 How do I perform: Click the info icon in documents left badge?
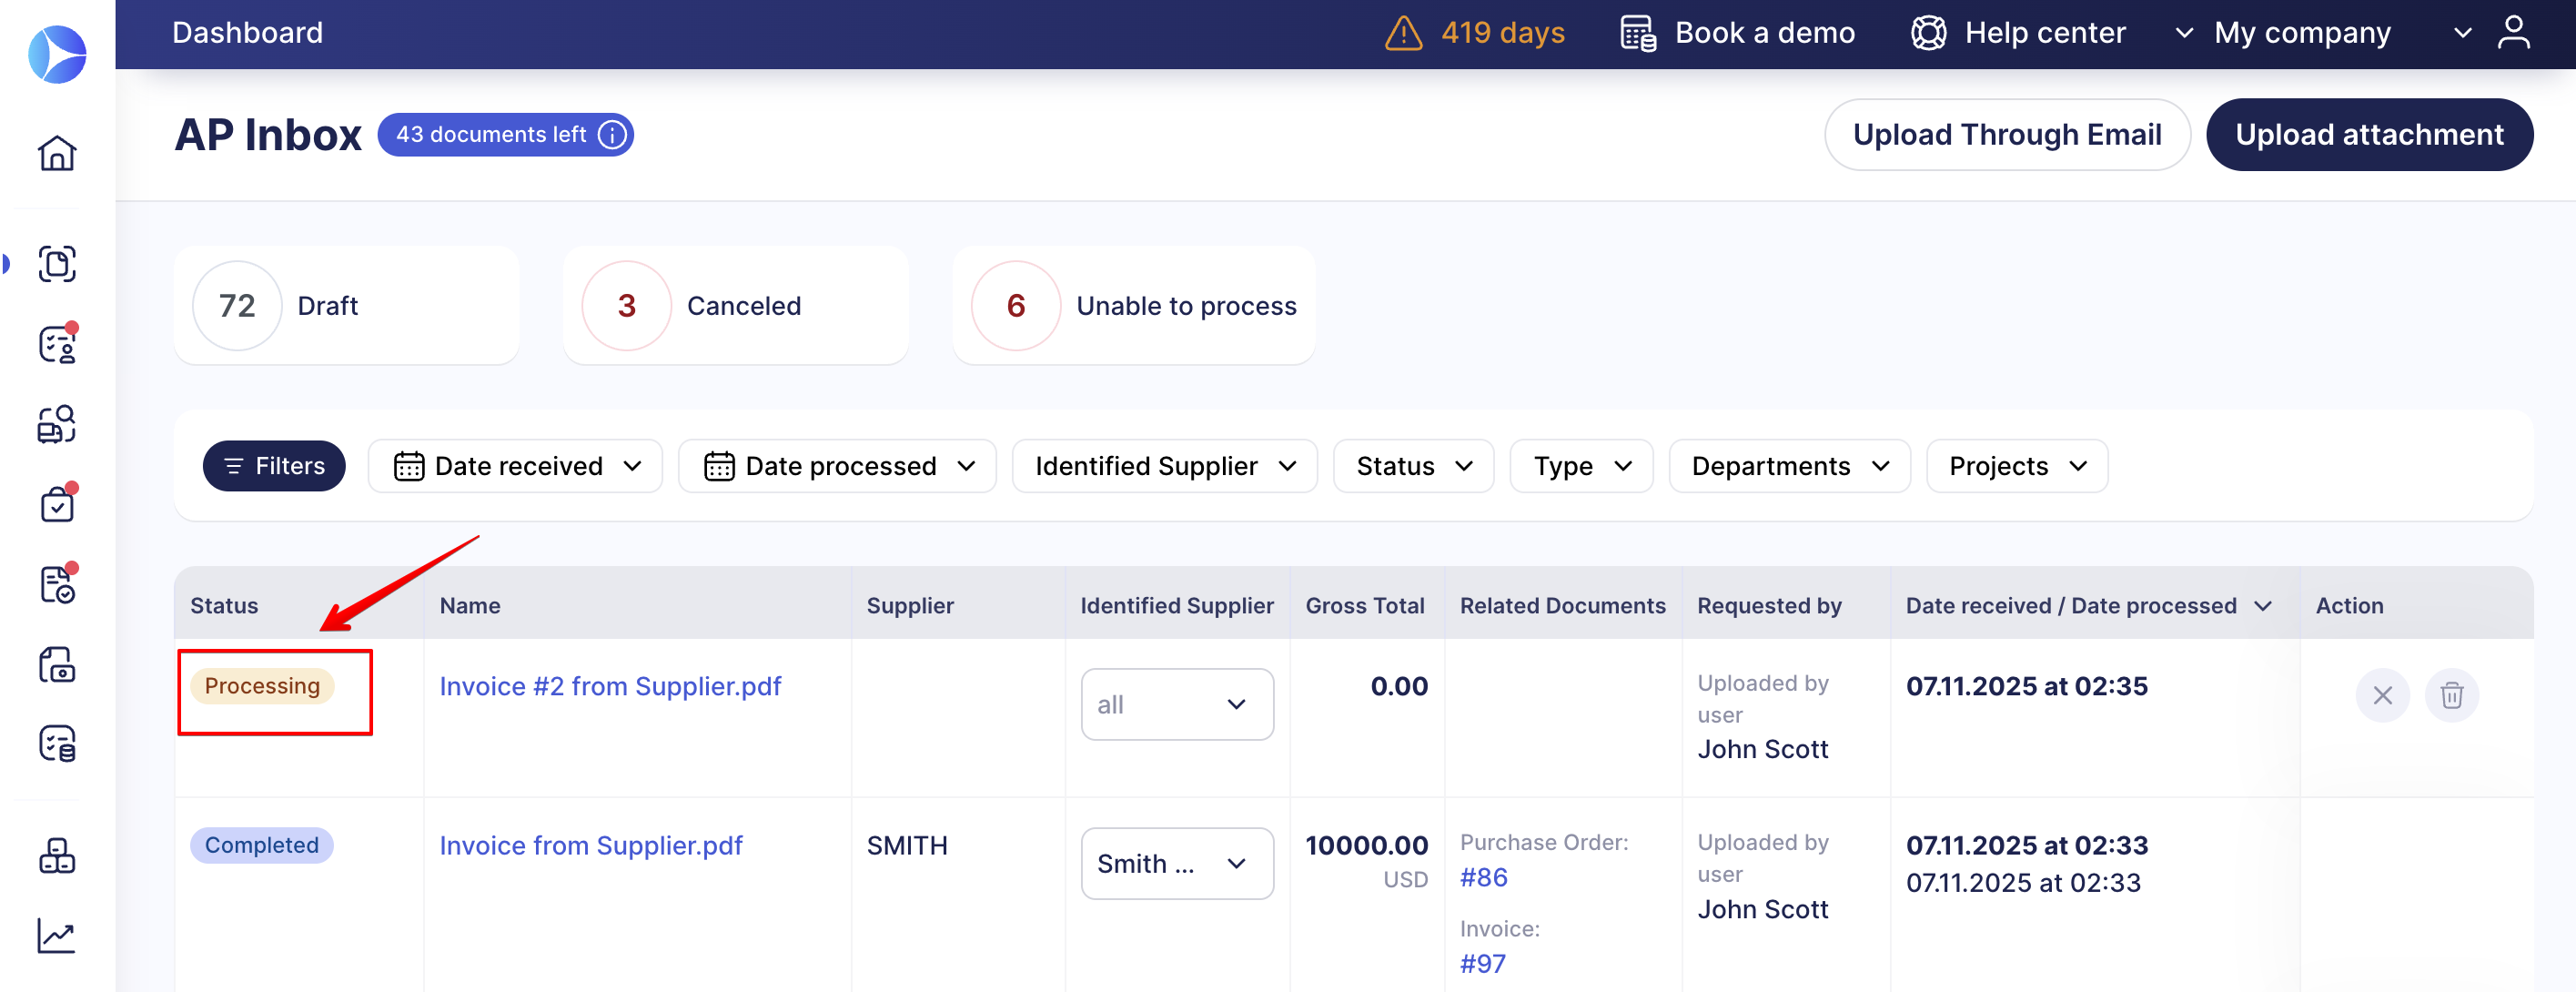[612, 135]
